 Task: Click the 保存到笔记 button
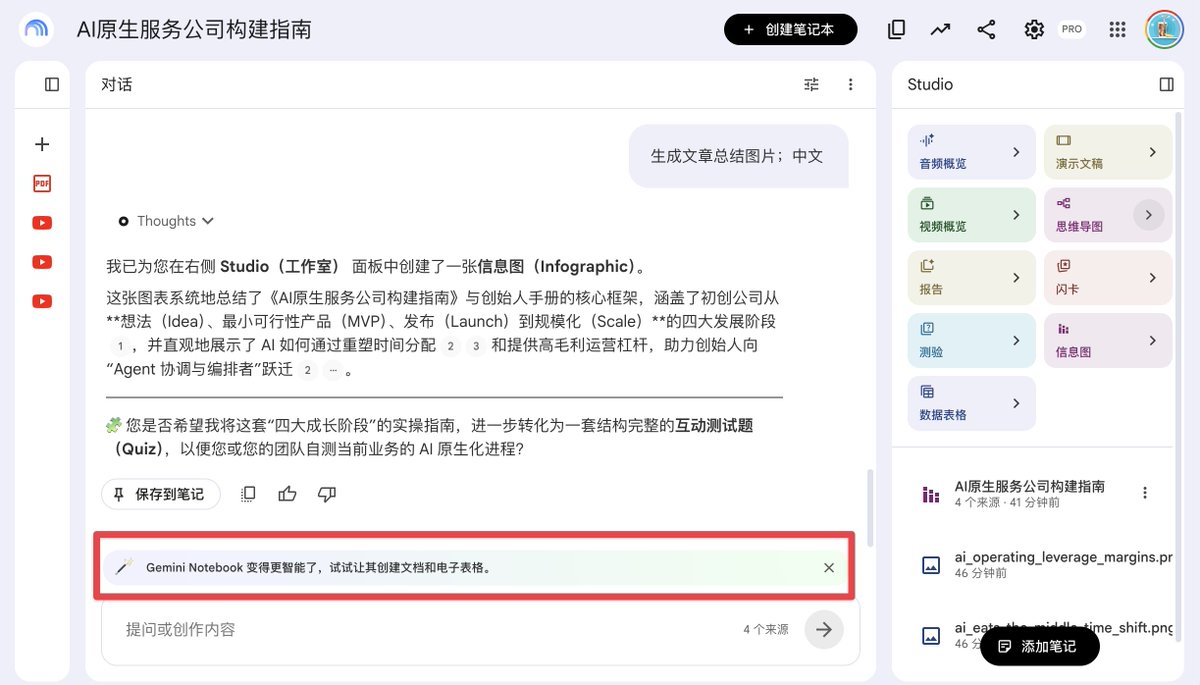click(161, 494)
